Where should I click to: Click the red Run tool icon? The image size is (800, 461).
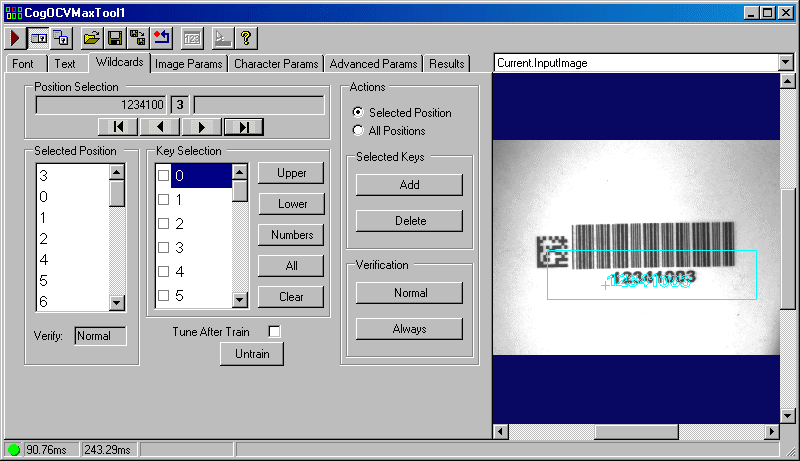(15, 38)
